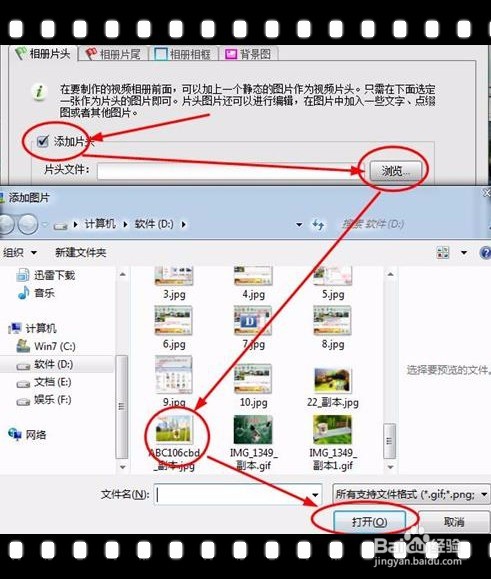This screenshot has width=491, height=579.
Task: Open the 文档 (E:) drive
Action: click(x=44, y=382)
